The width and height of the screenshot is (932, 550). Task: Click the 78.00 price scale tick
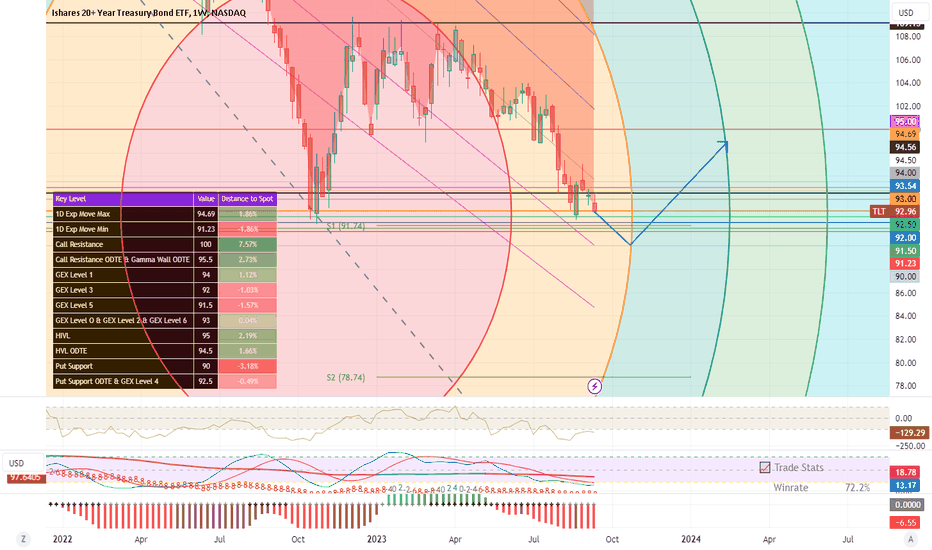coord(906,386)
